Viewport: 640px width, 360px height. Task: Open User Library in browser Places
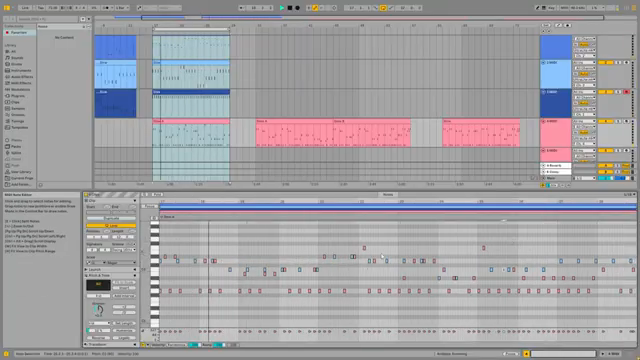[21, 172]
